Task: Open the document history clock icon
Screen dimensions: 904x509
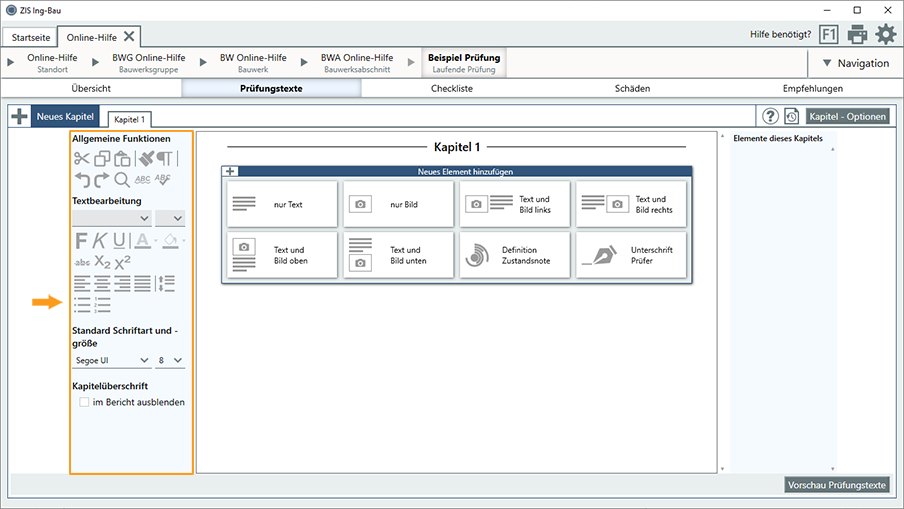Action: pos(791,116)
